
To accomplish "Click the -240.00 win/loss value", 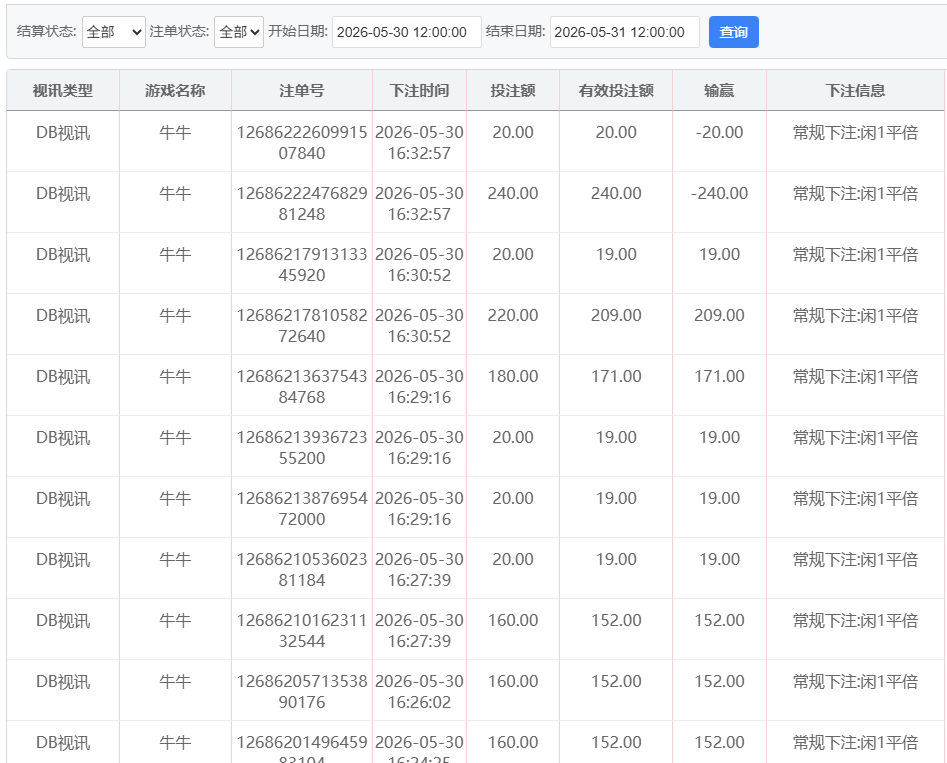I will [719, 193].
